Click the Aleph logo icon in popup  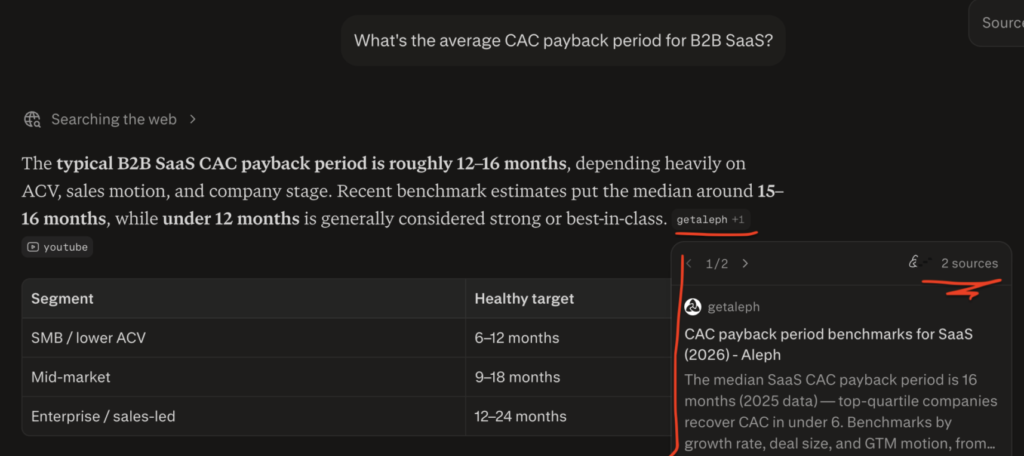click(693, 306)
